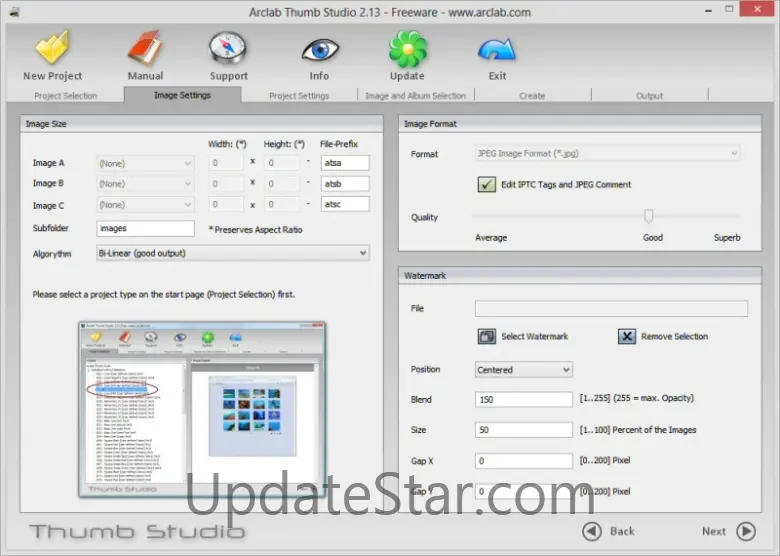
Task: Click the Image B Width field
Action: click(226, 184)
